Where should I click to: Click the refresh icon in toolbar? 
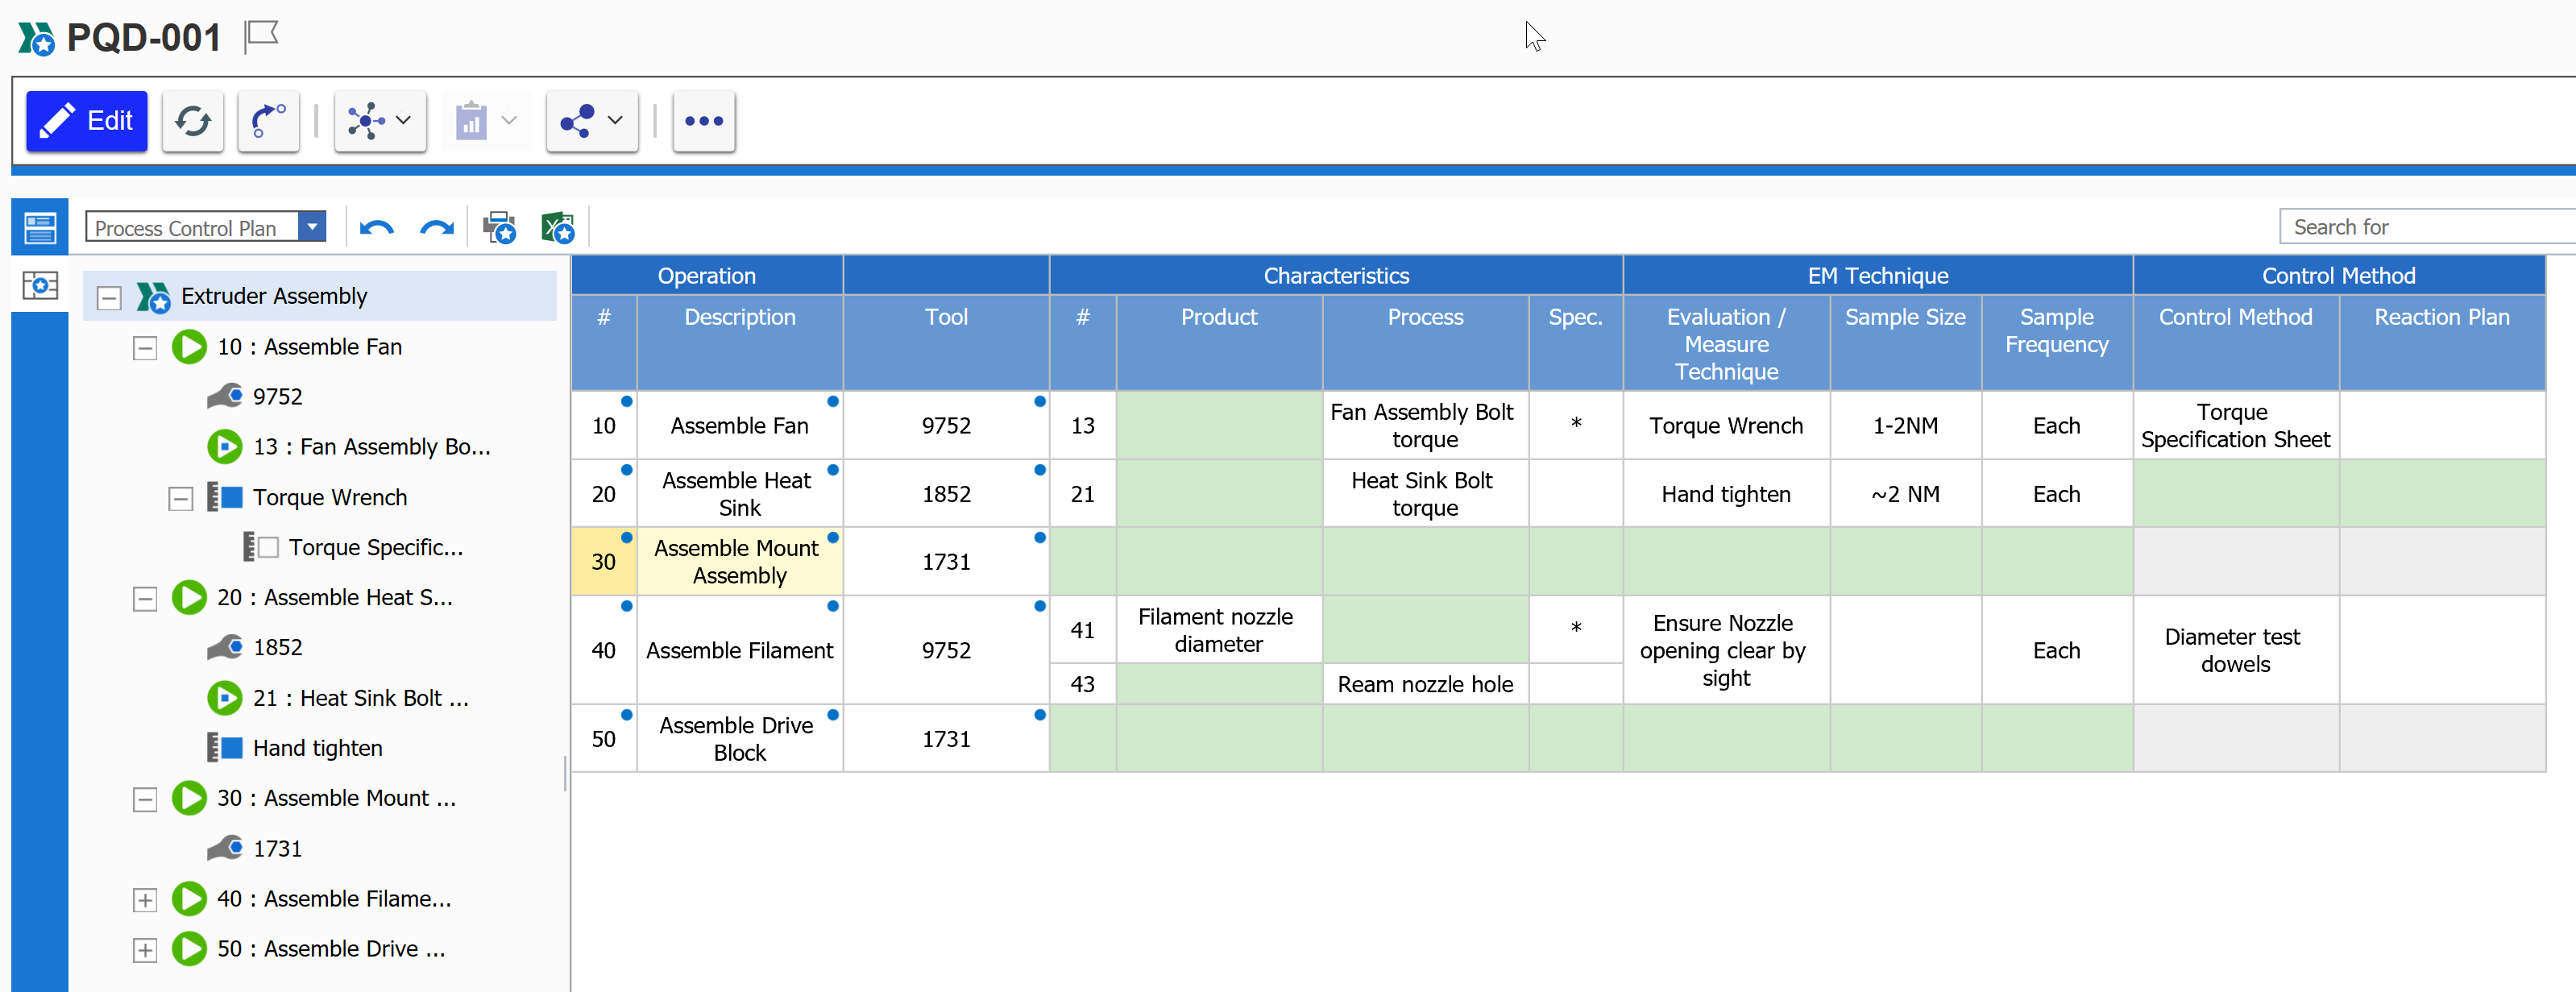pyautogui.click(x=192, y=121)
